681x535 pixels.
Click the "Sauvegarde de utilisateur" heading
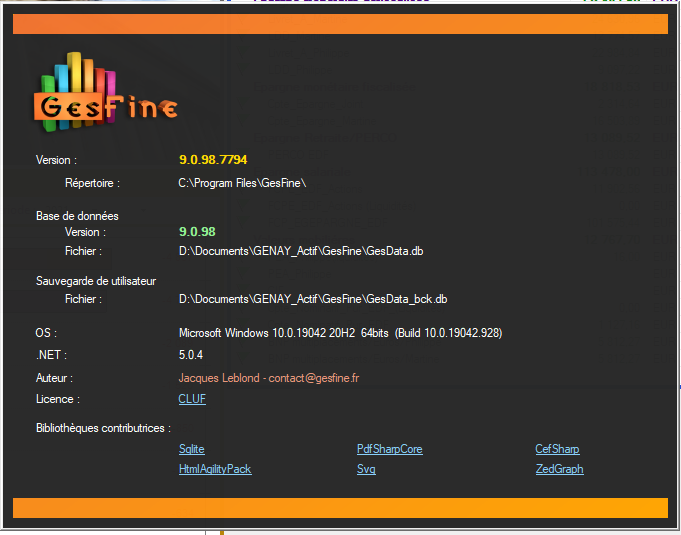96,281
